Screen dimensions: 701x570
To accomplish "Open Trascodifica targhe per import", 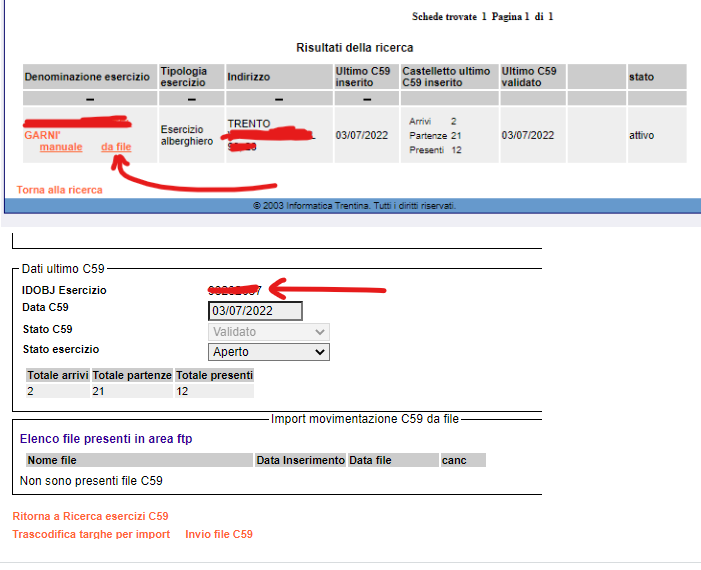I will click(x=91, y=535).
